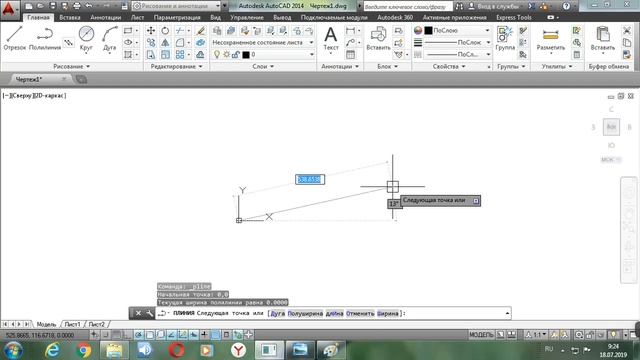Click the Copy objects tool icon

click(151, 42)
